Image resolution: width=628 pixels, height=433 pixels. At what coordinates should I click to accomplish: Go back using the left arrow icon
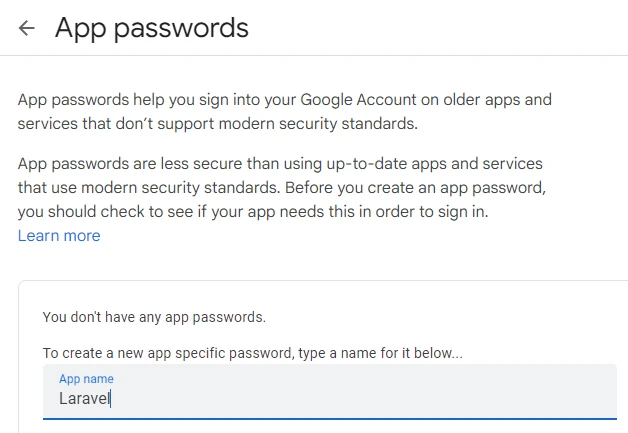click(27, 28)
